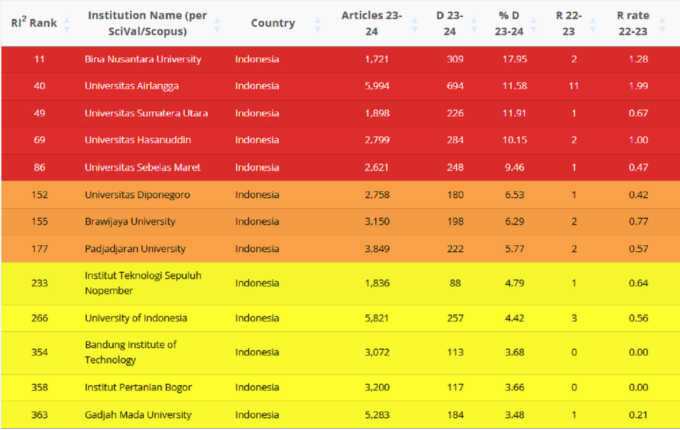
Task: Select Universitas Hasanuddin cell
Action: [x=137, y=140]
